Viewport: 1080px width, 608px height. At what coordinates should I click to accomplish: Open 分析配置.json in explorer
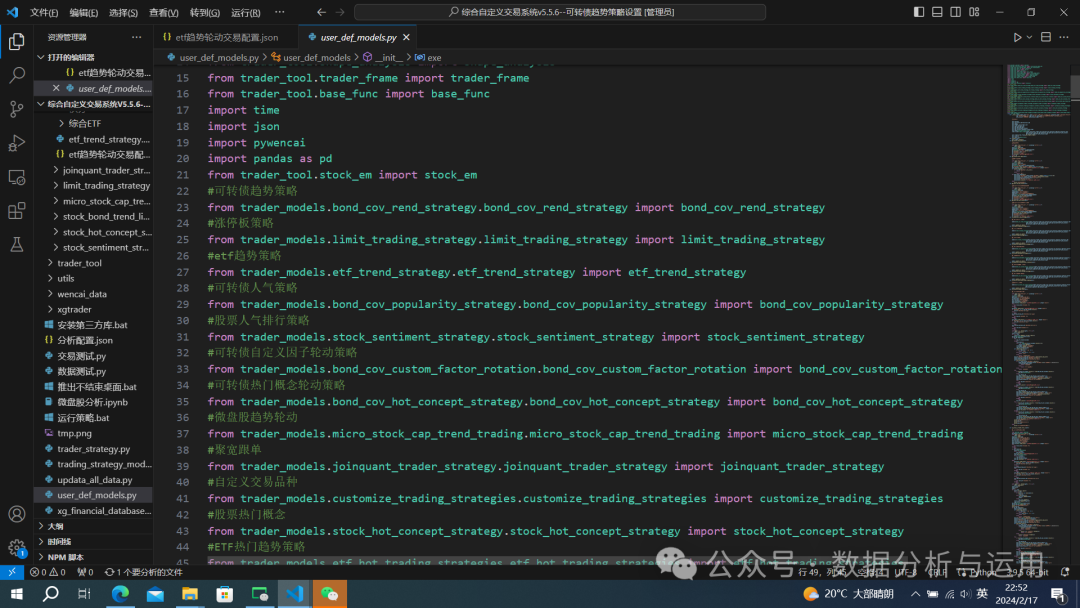click(93, 340)
